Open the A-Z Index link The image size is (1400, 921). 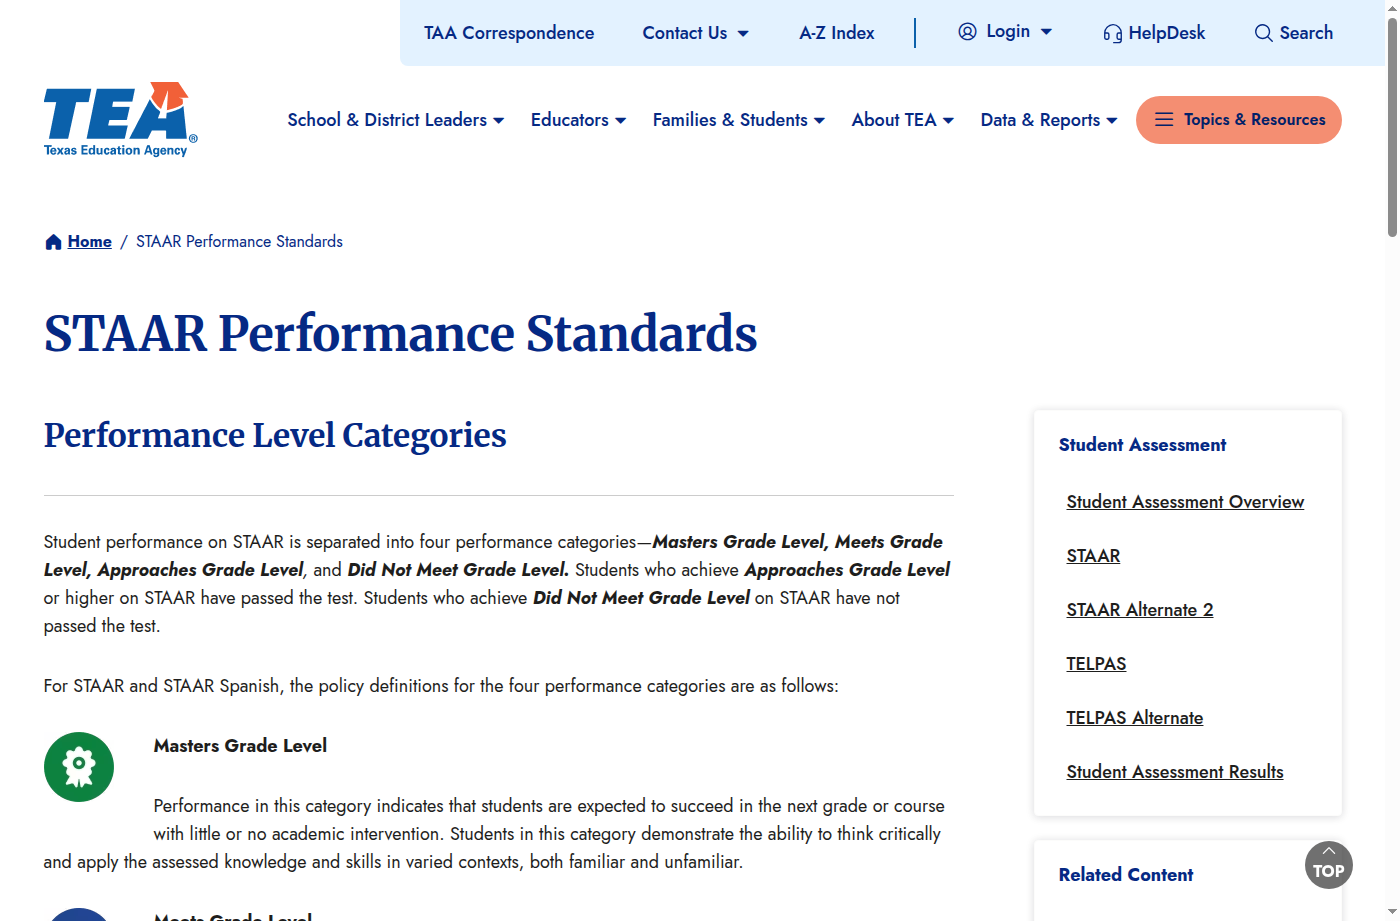[837, 33]
